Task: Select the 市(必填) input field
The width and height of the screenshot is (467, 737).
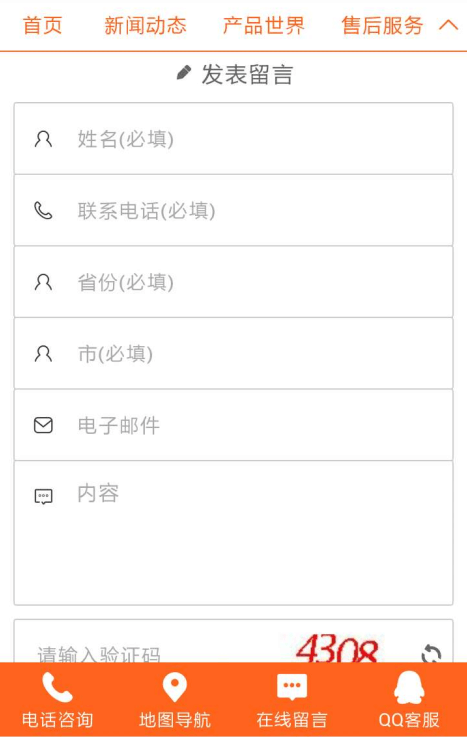Action: click(x=234, y=353)
